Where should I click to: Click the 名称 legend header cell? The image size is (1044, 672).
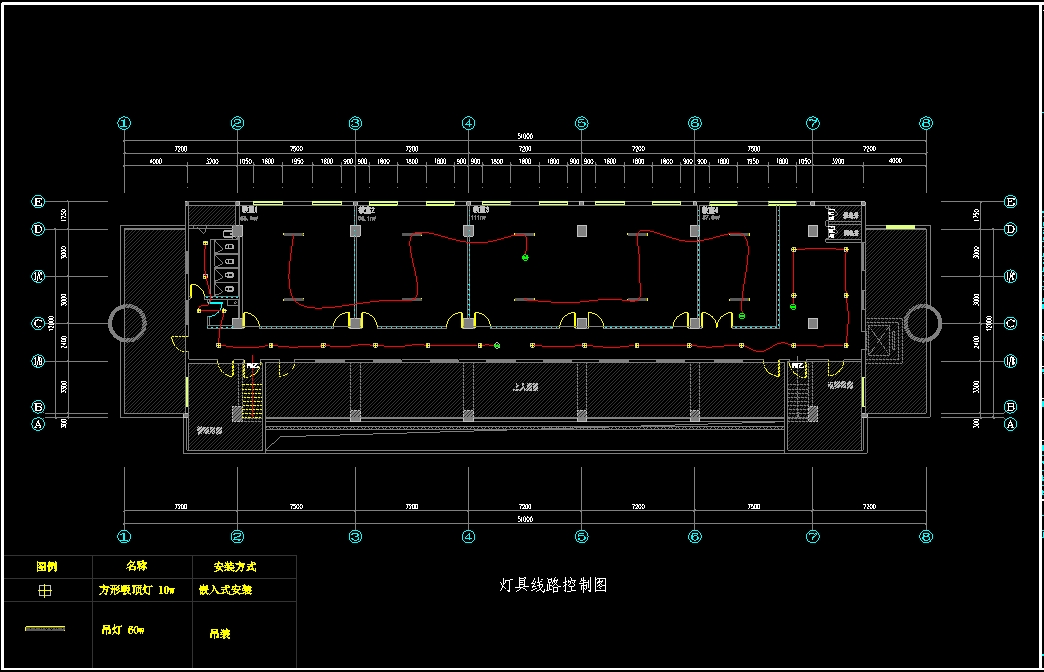(136, 566)
